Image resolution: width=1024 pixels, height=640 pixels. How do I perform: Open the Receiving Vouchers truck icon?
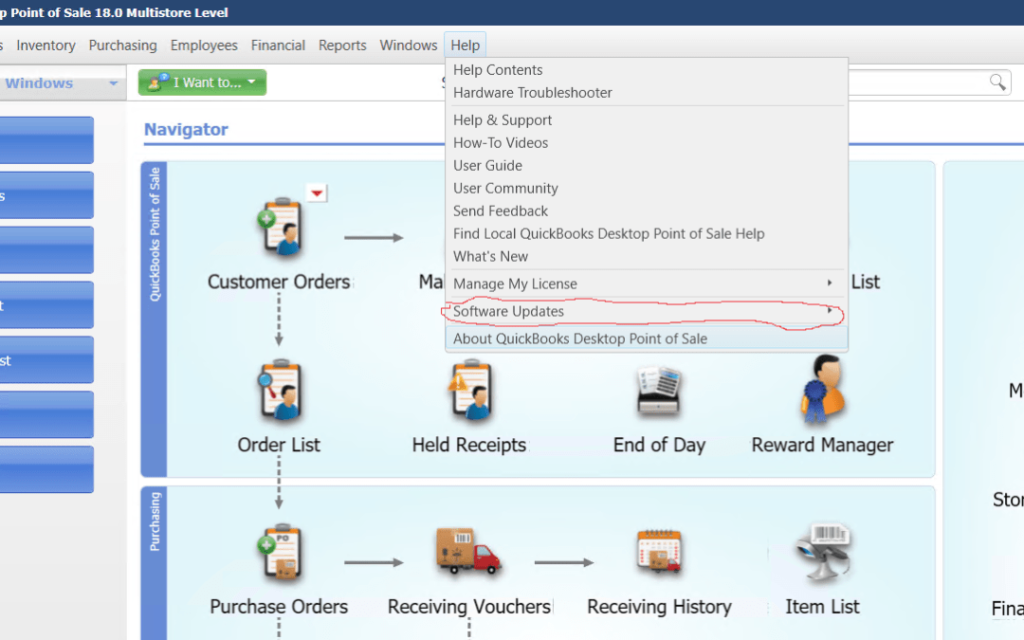468,551
